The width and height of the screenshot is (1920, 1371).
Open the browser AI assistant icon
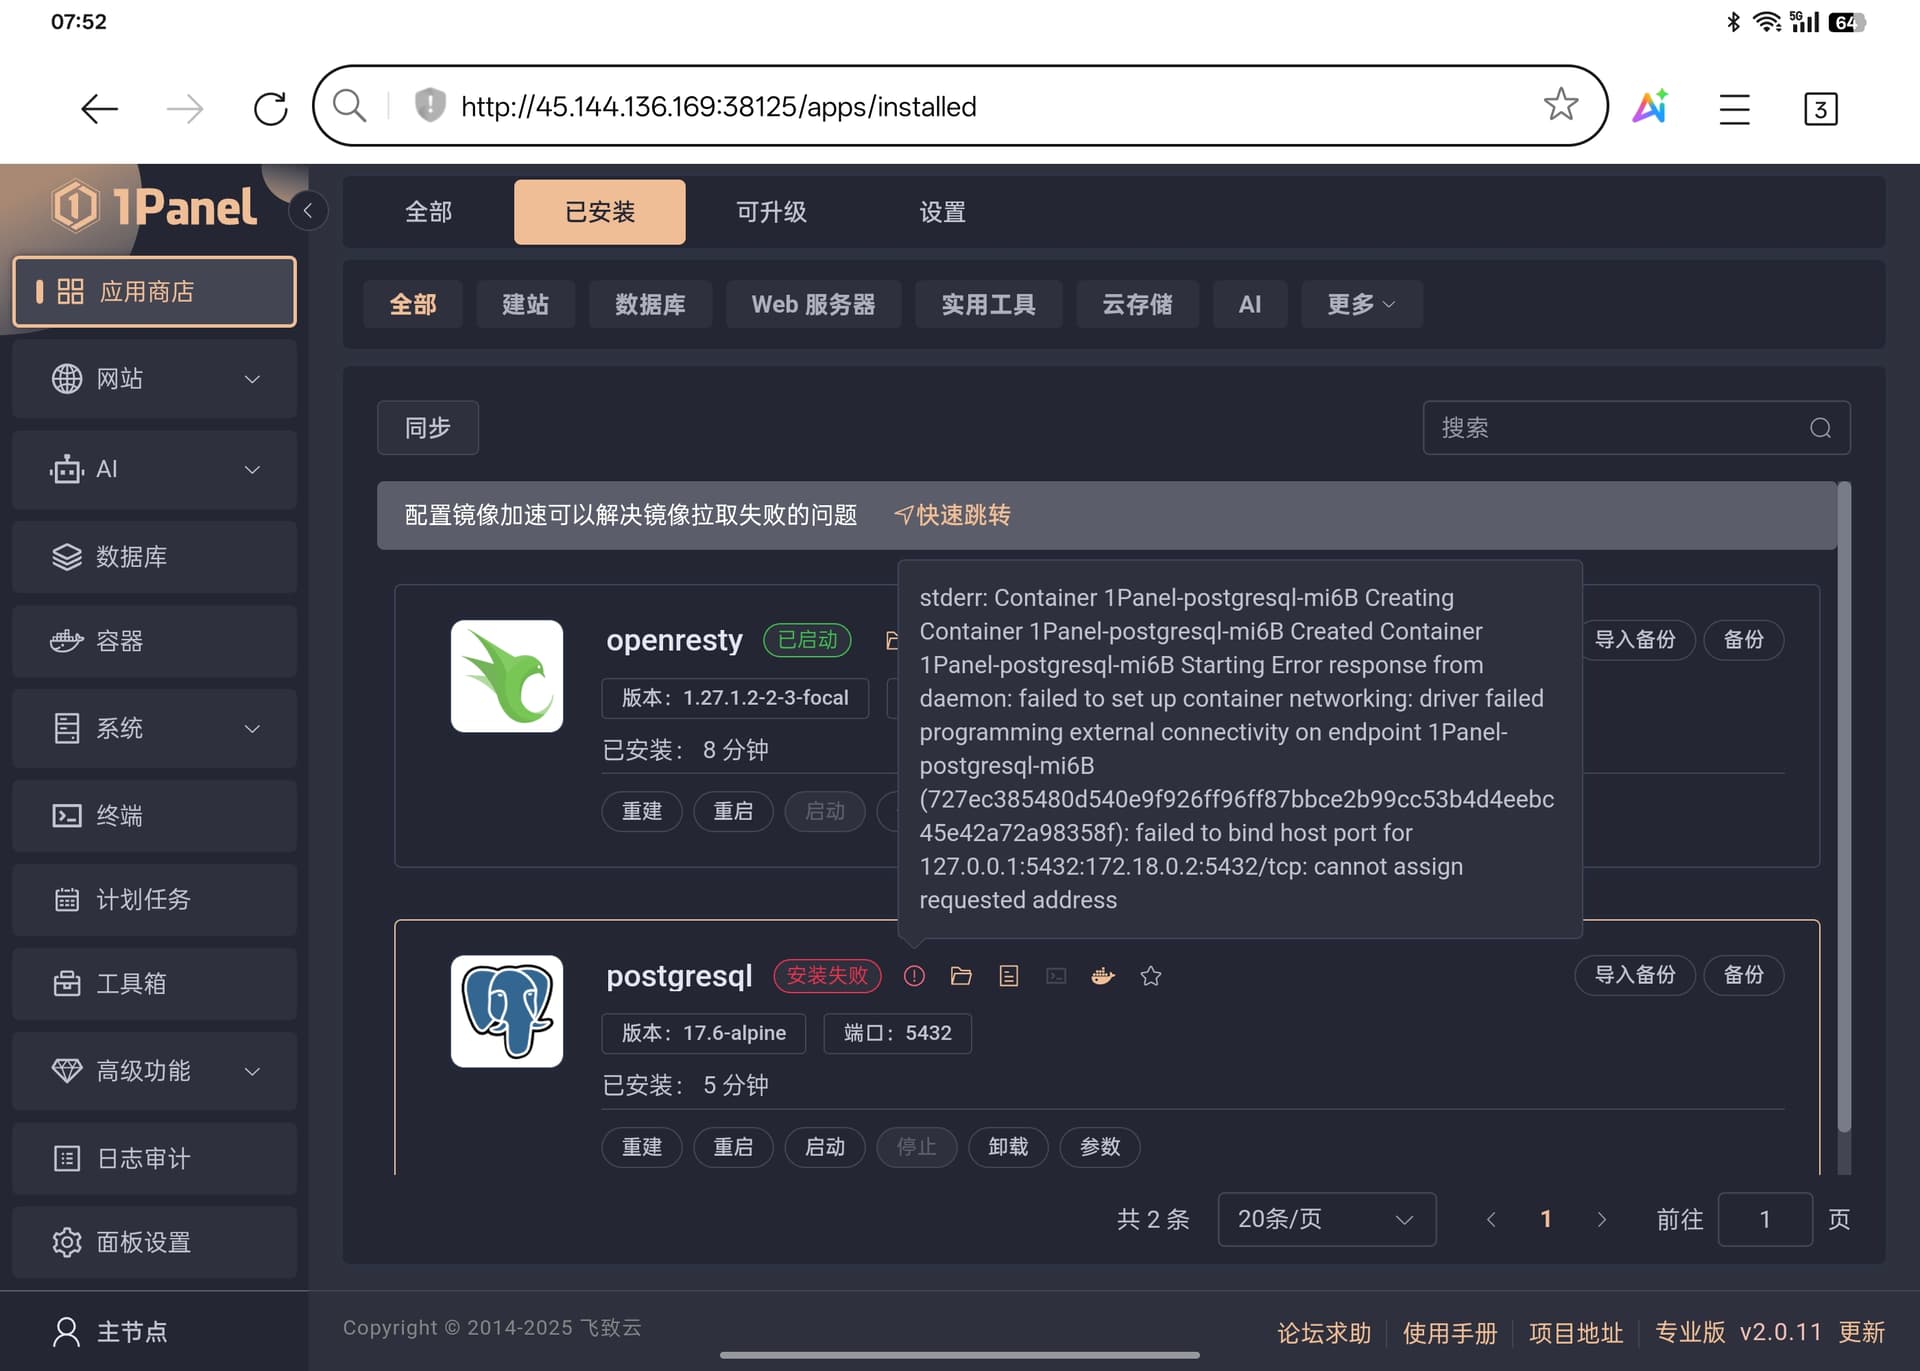coord(1650,106)
